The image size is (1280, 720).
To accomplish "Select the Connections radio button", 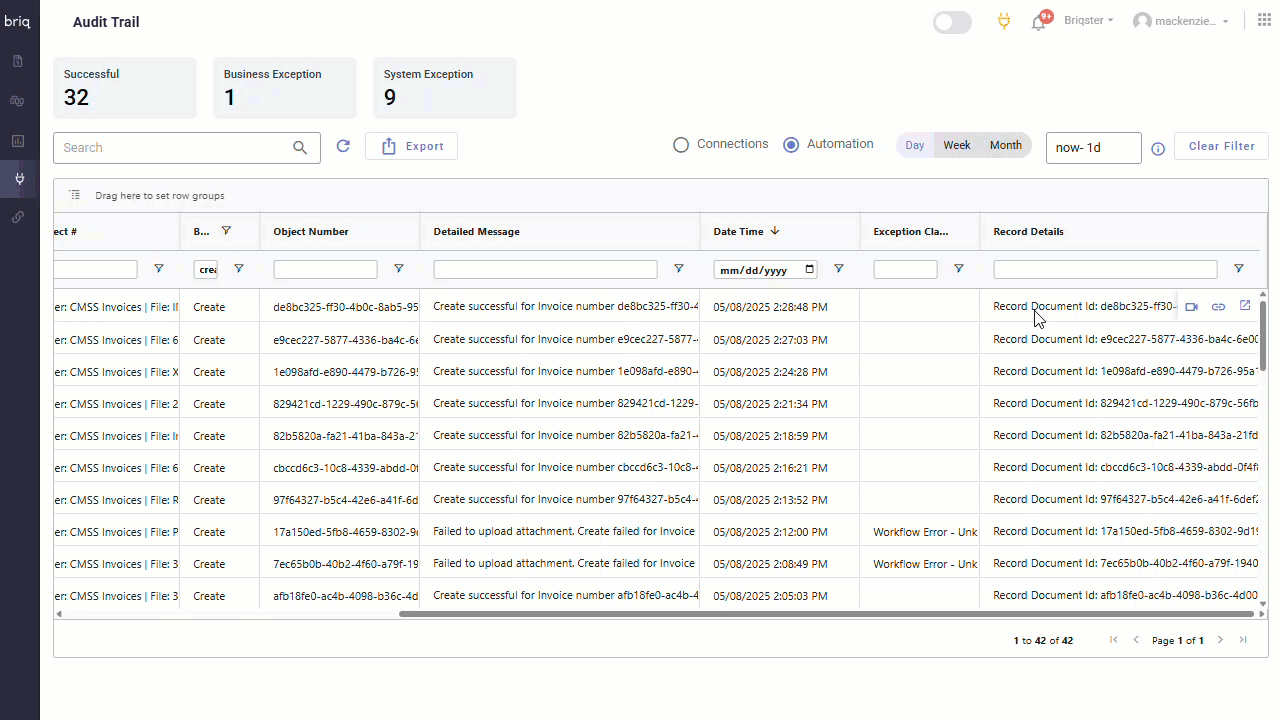I will 681,145.
